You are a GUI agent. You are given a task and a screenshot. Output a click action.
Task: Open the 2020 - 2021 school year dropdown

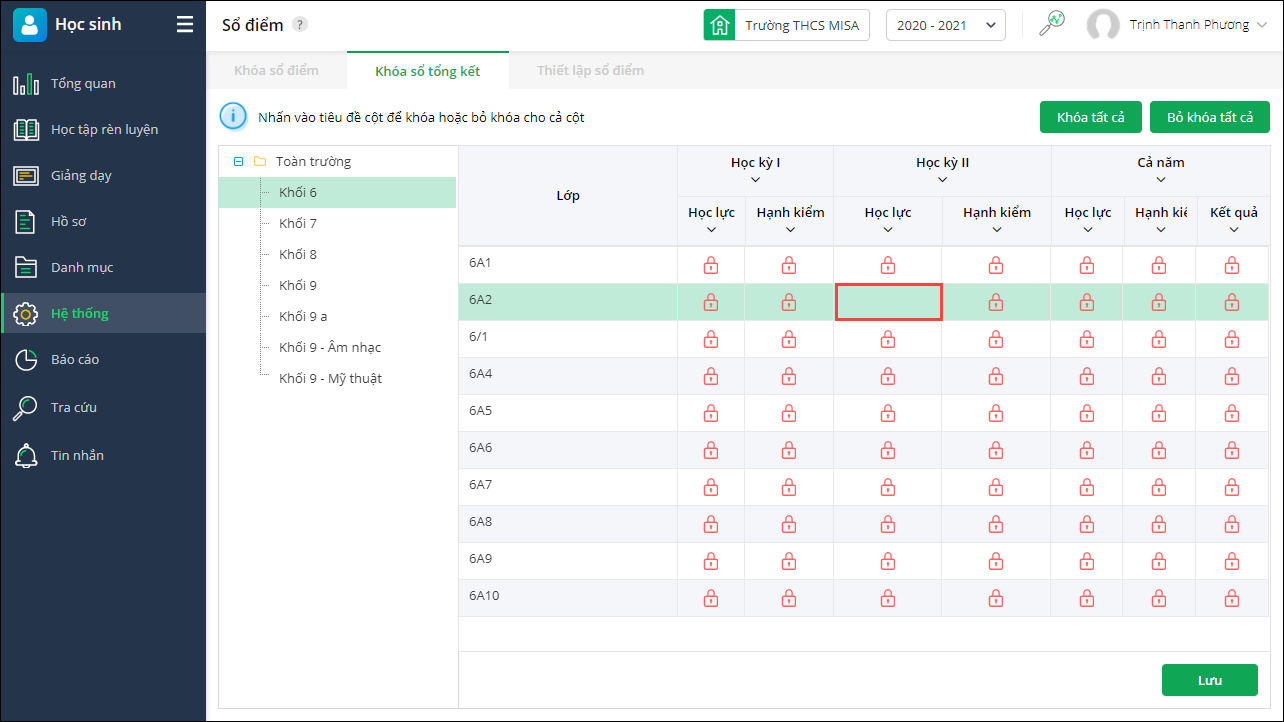pyautogui.click(x=945, y=25)
